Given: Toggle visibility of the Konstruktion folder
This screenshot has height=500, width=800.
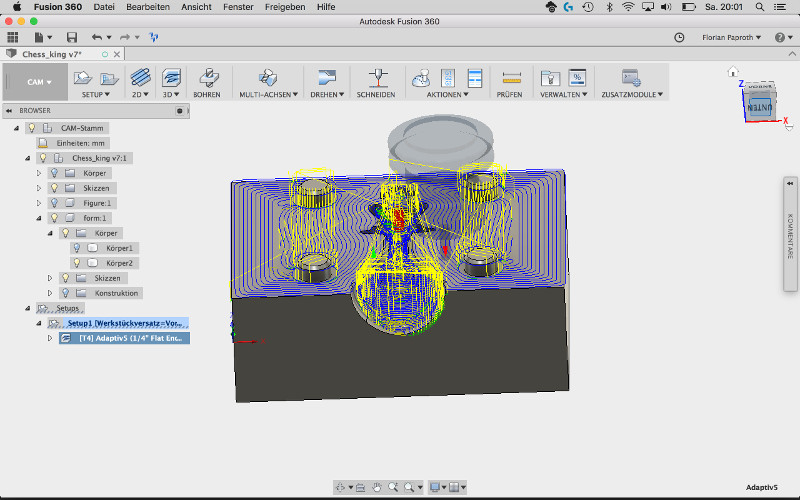Looking at the screenshot, I should [65, 293].
